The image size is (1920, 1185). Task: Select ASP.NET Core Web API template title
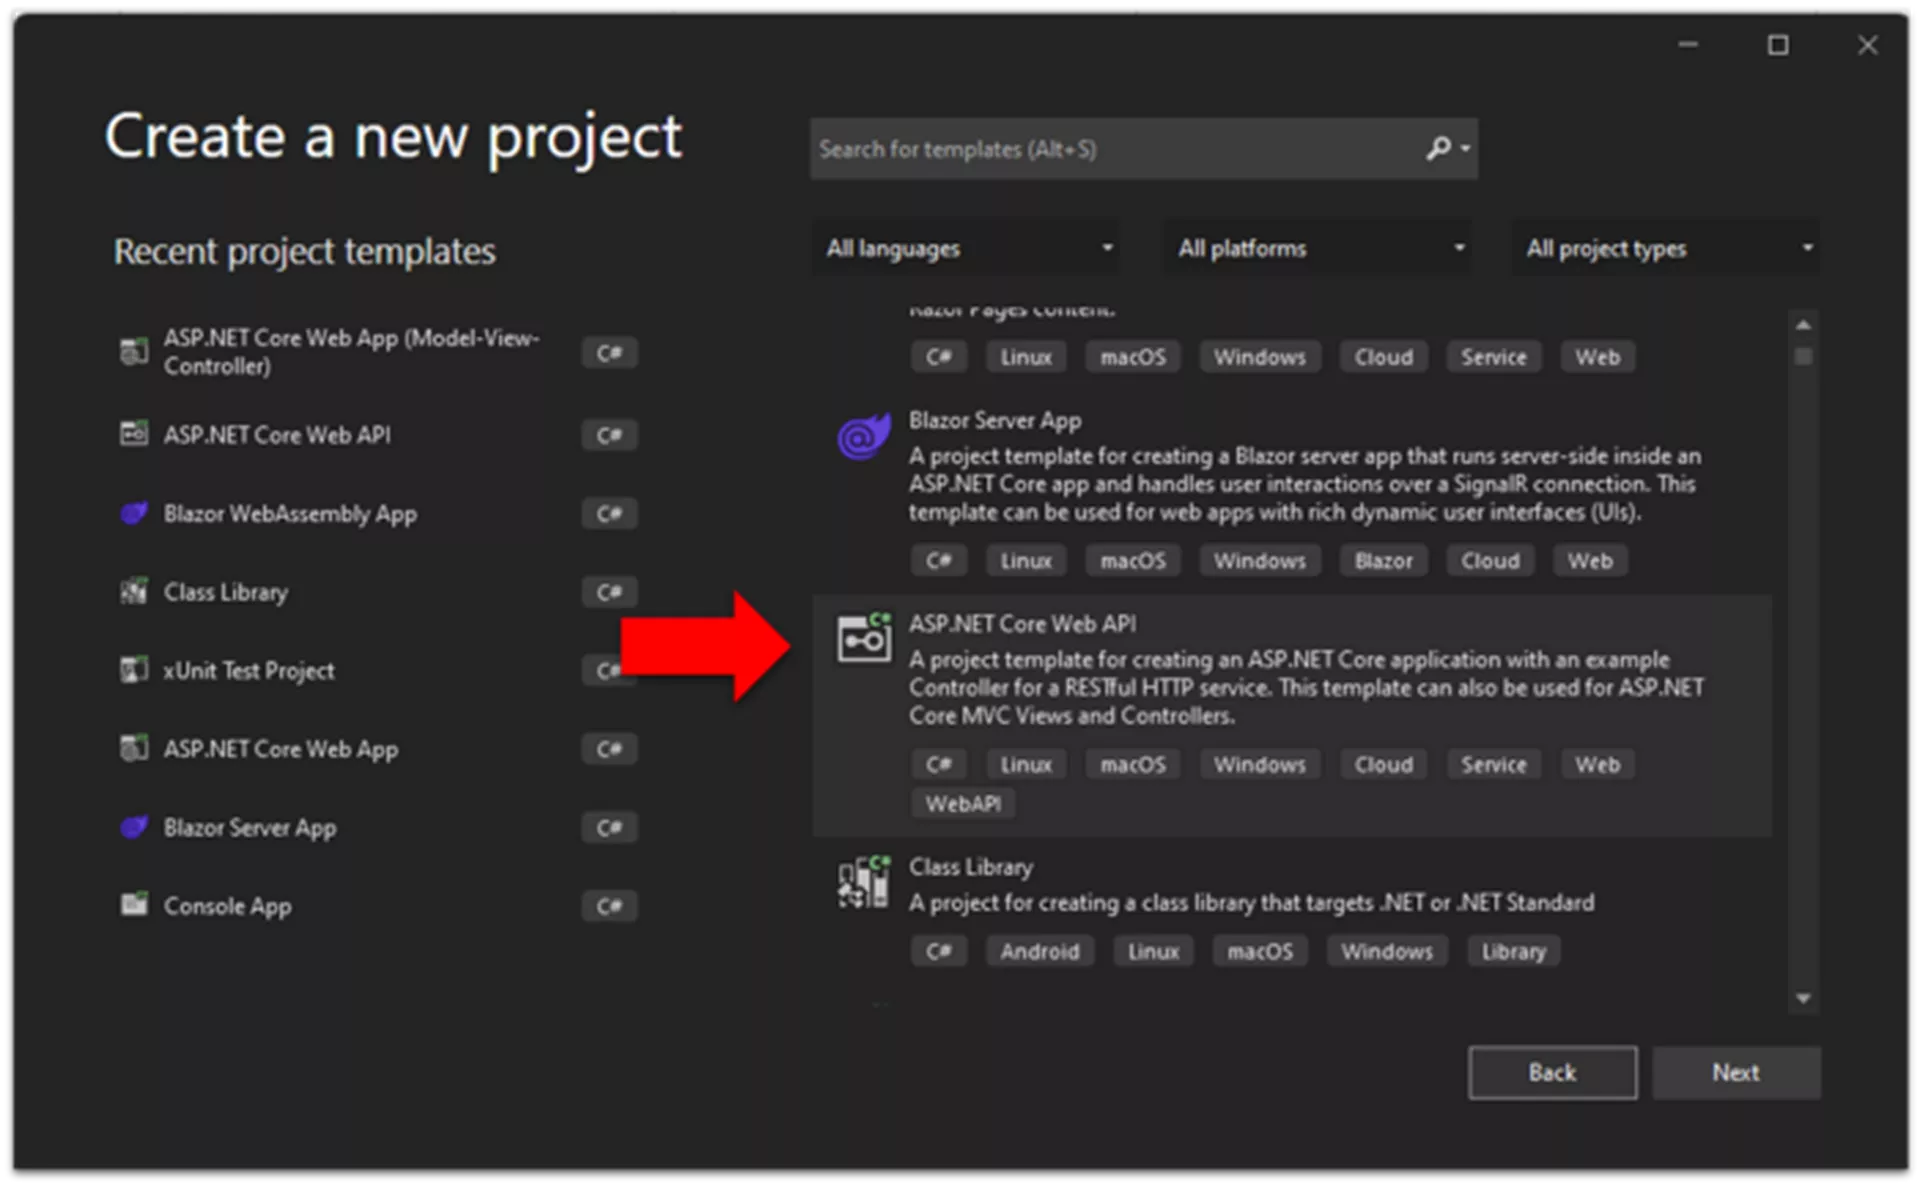coord(1022,624)
